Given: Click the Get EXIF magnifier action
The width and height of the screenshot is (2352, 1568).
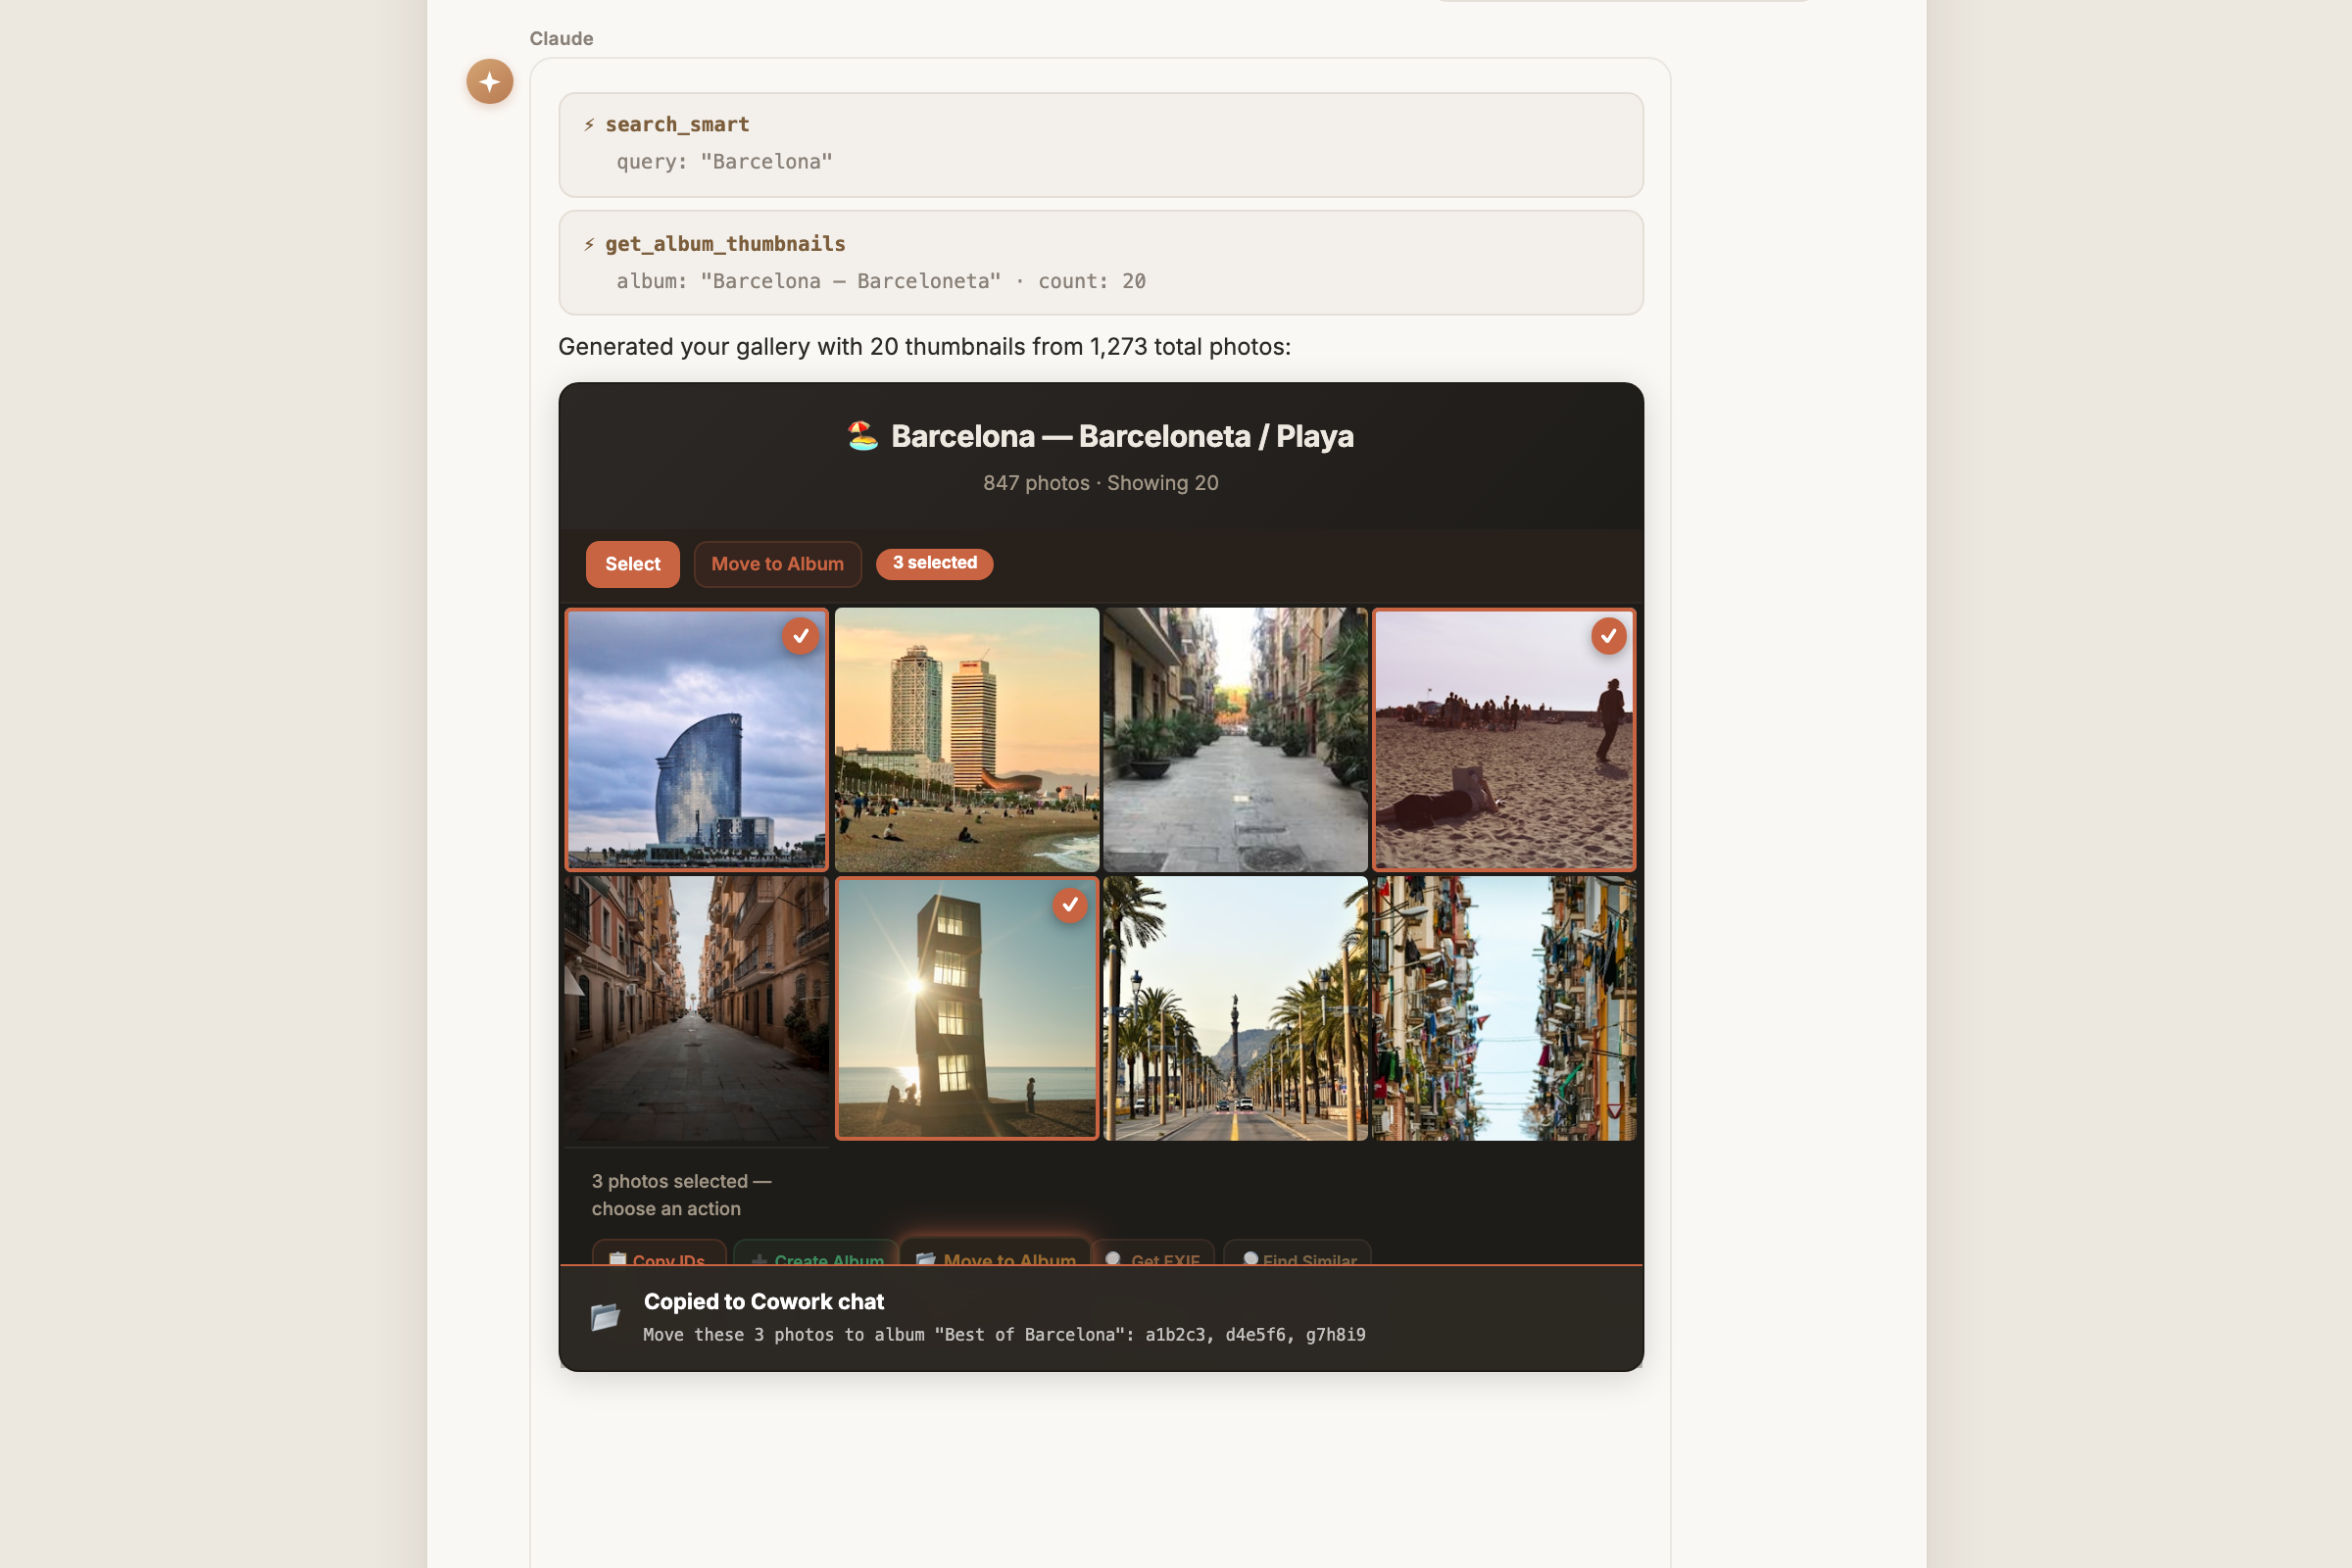Looking at the screenshot, I should pyautogui.click(x=1153, y=1255).
